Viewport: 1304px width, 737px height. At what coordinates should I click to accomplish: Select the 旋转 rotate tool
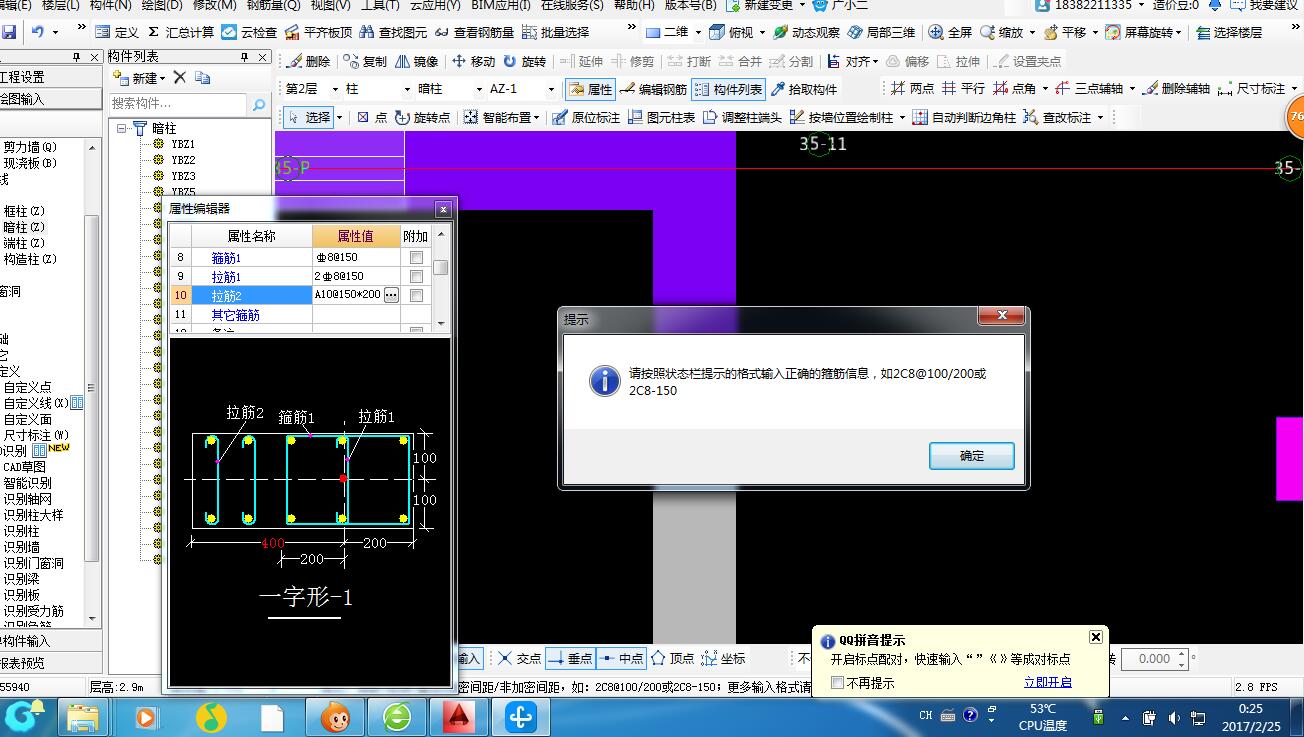point(525,61)
